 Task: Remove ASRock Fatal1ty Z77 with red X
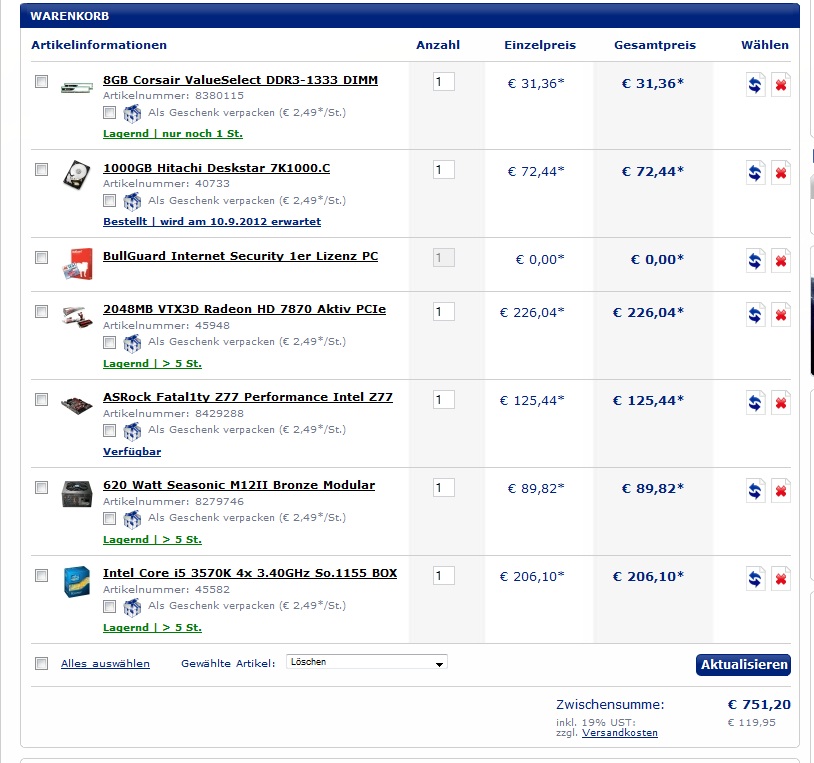[x=781, y=403]
